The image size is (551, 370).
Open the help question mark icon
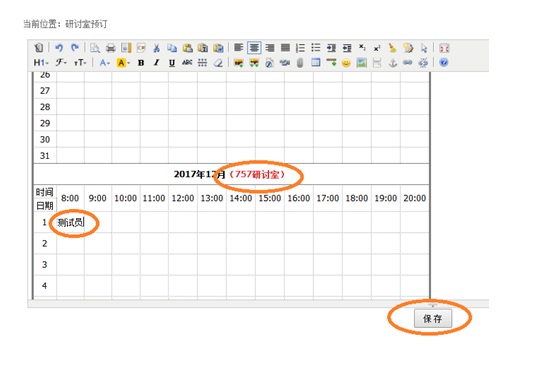pyautogui.click(x=444, y=63)
